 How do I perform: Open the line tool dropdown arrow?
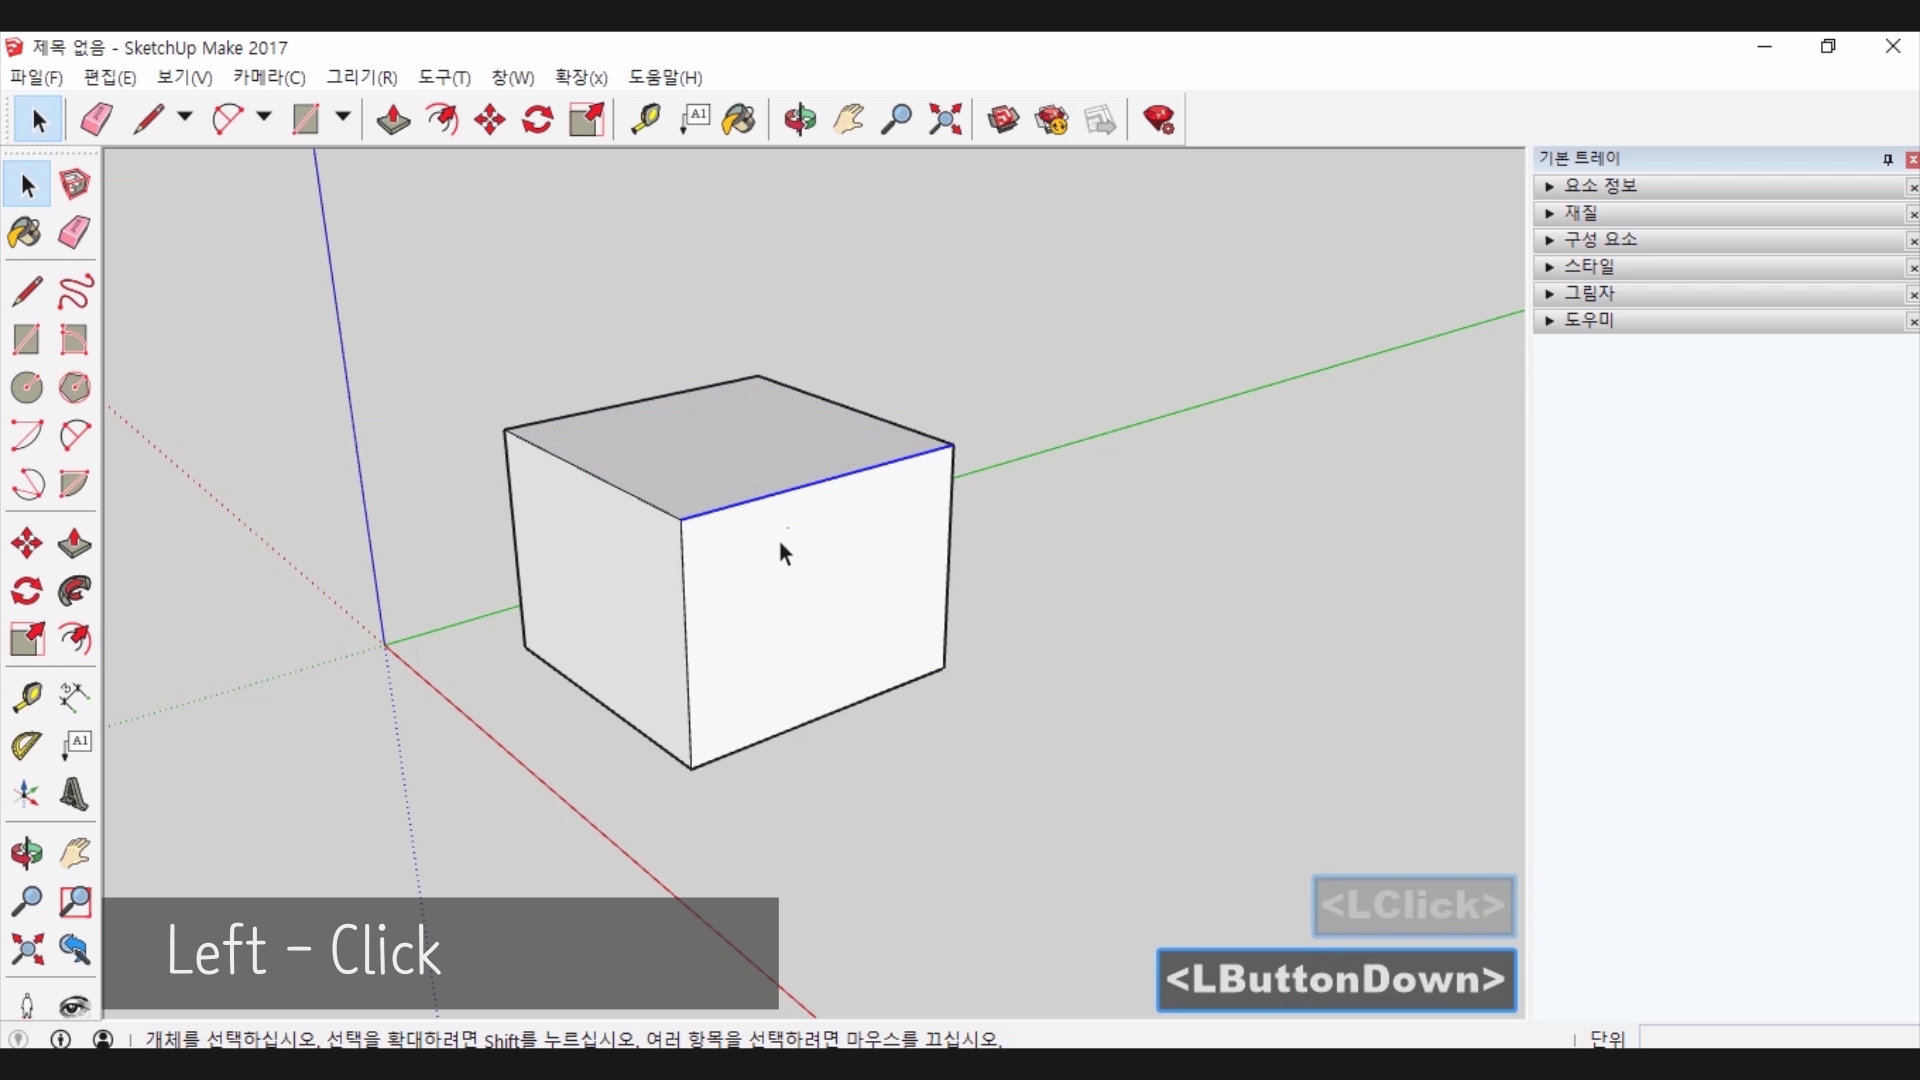tap(185, 117)
